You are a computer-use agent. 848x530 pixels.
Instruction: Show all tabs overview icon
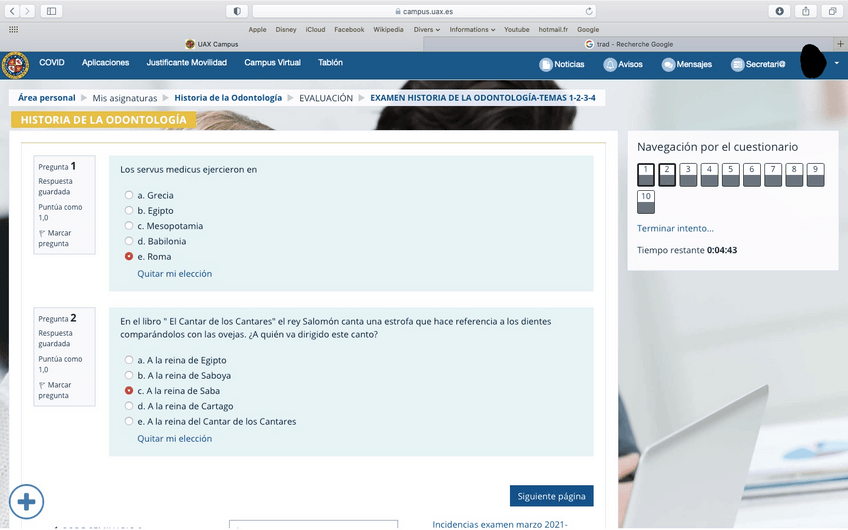coord(832,11)
